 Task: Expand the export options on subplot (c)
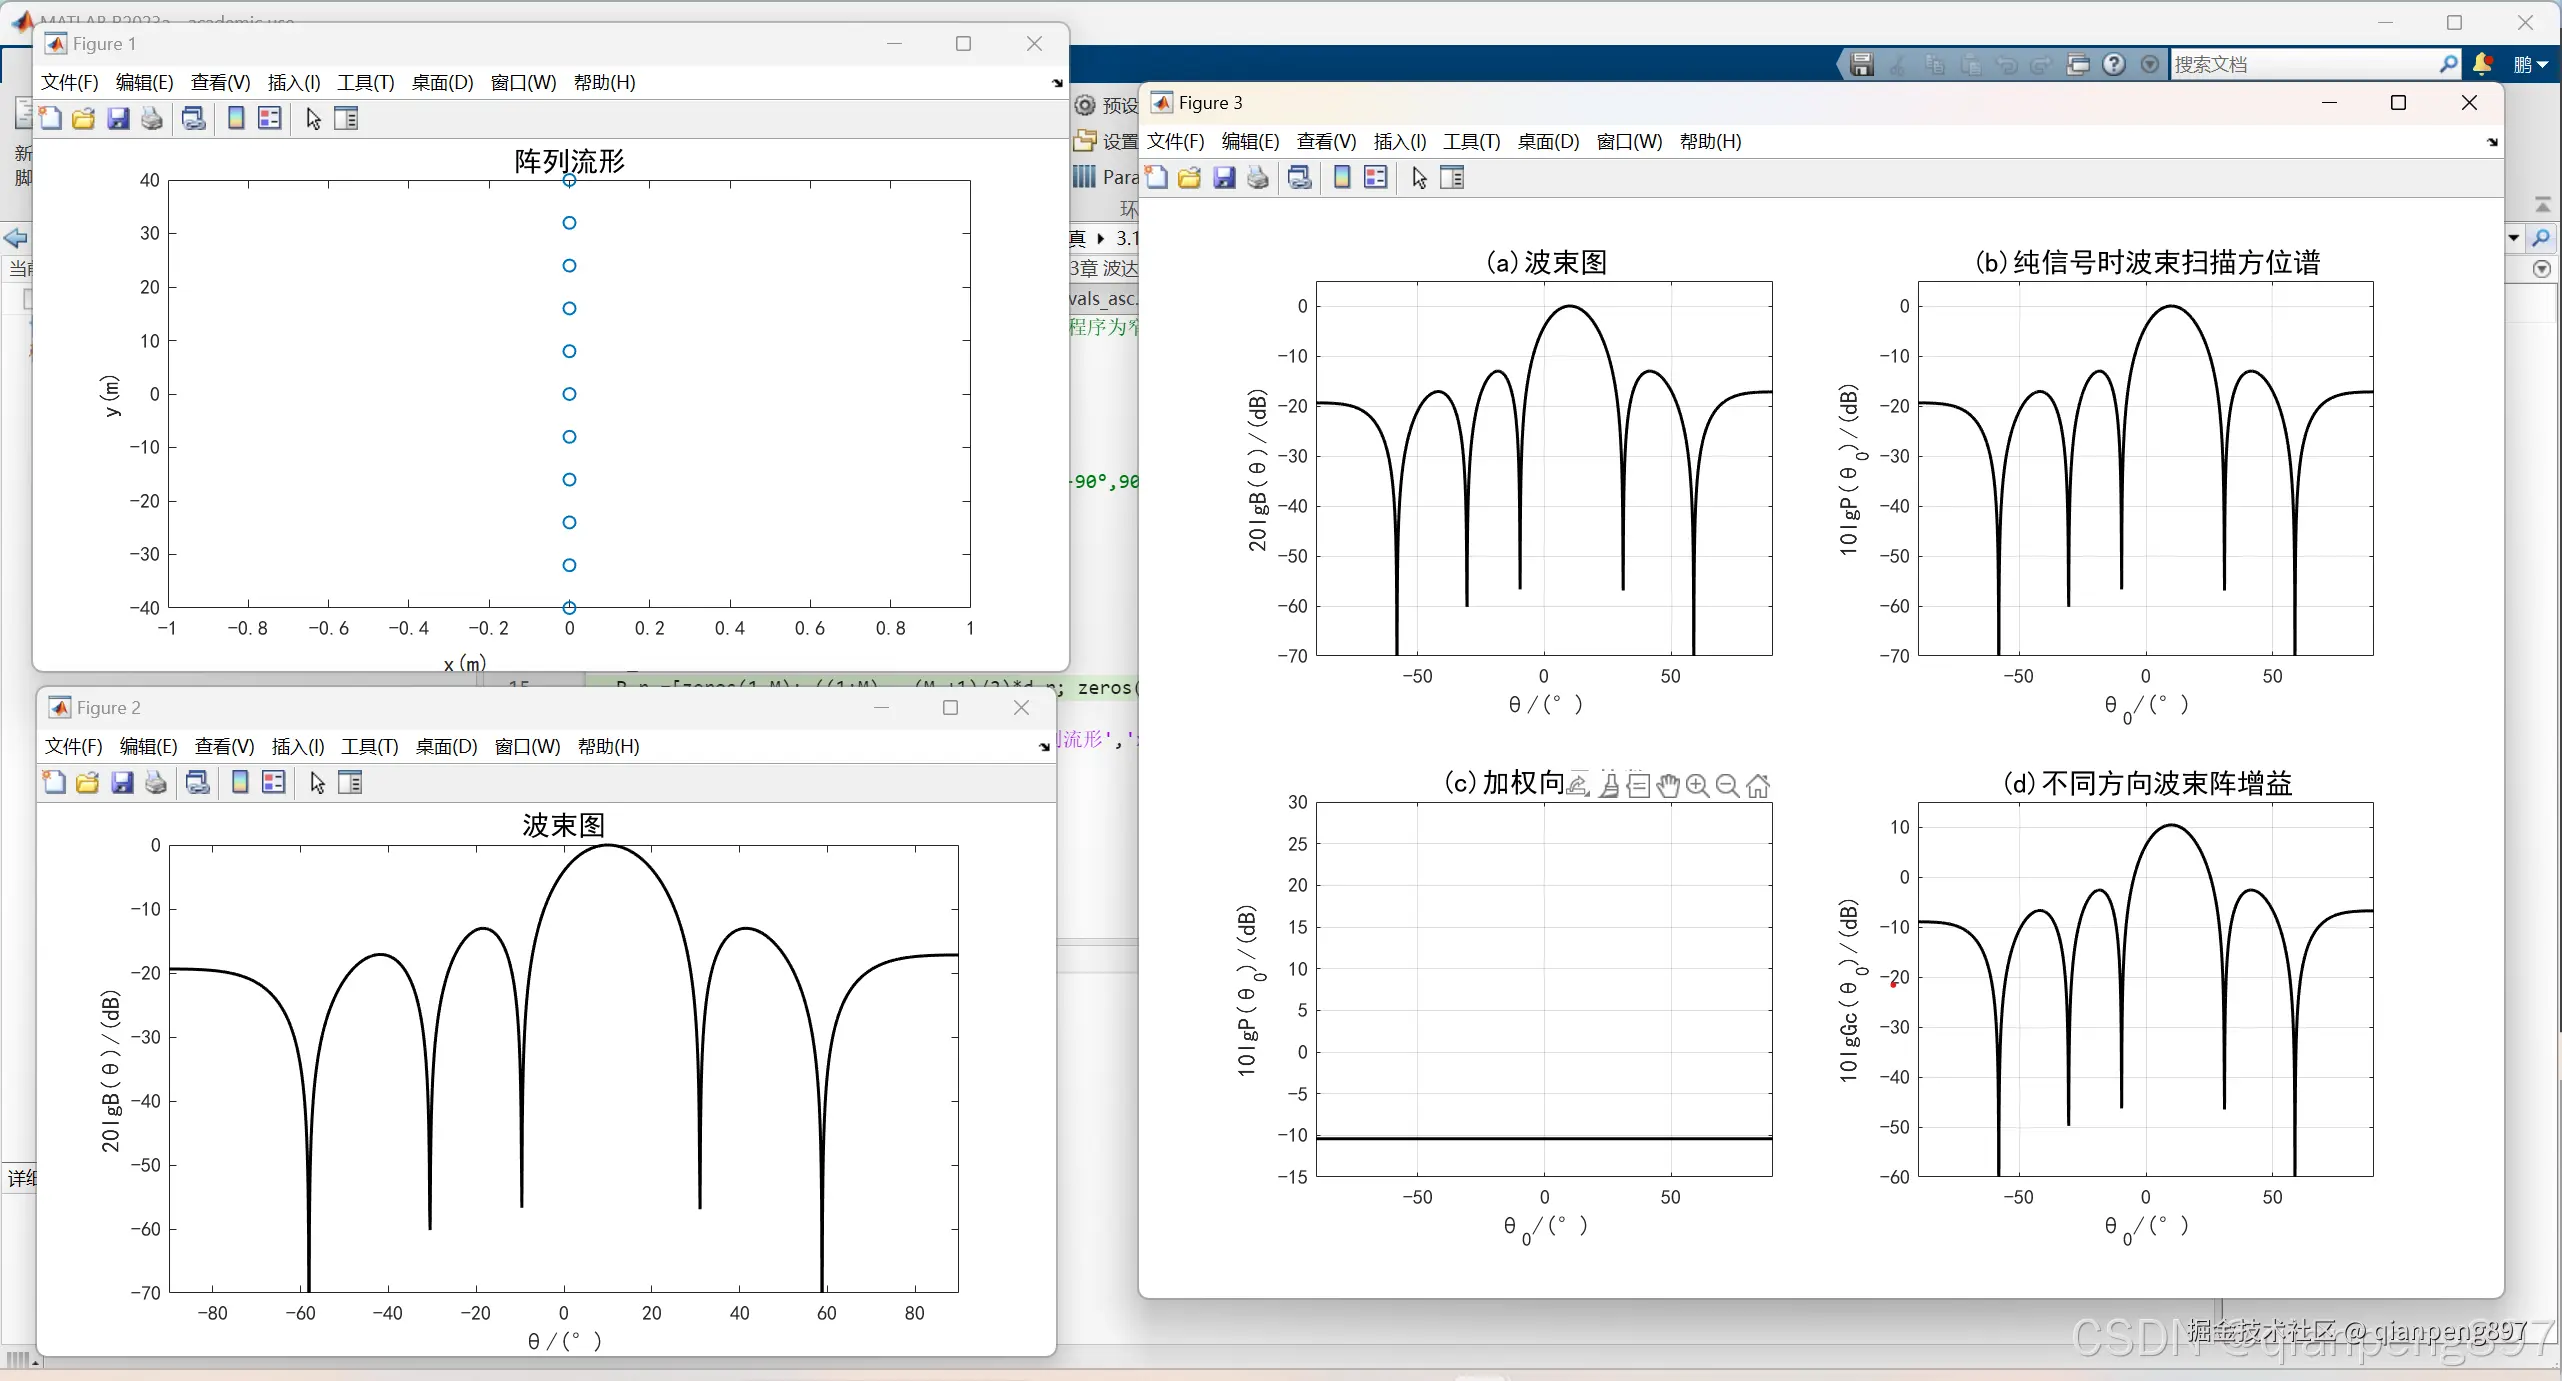click(1578, 786)
